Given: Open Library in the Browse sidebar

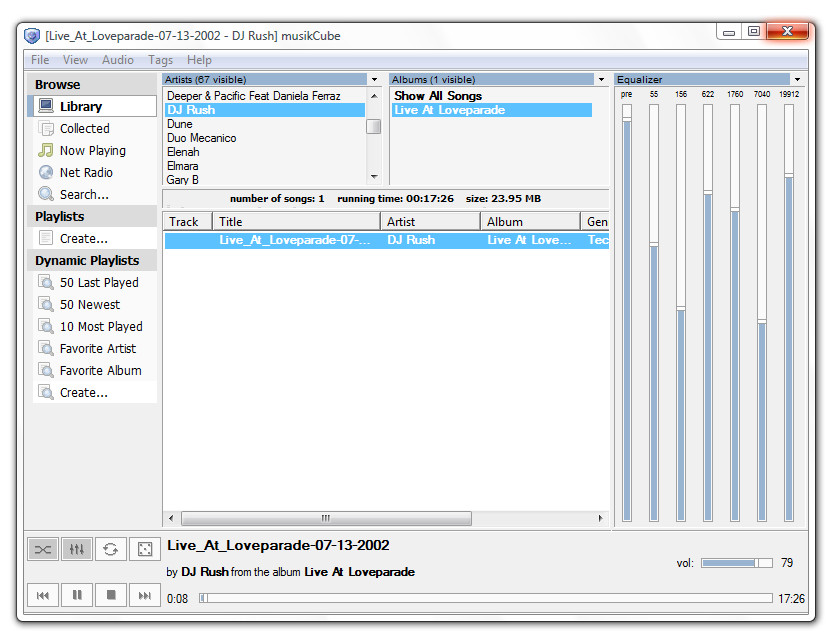Looking at the screenshot, I should 95,106.
